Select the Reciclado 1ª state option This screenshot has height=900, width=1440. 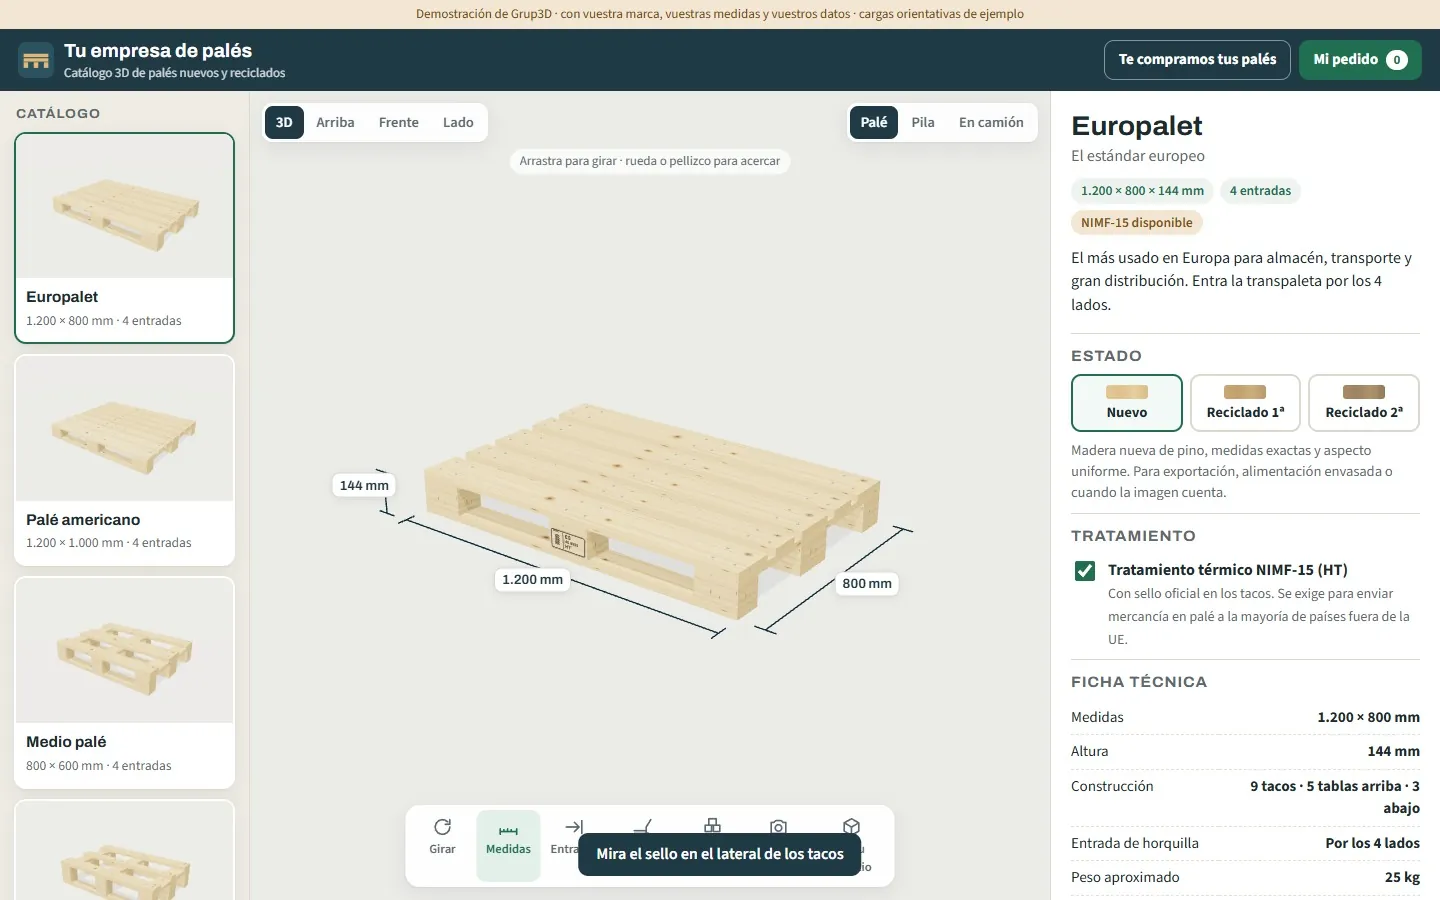coord(1245,403)
